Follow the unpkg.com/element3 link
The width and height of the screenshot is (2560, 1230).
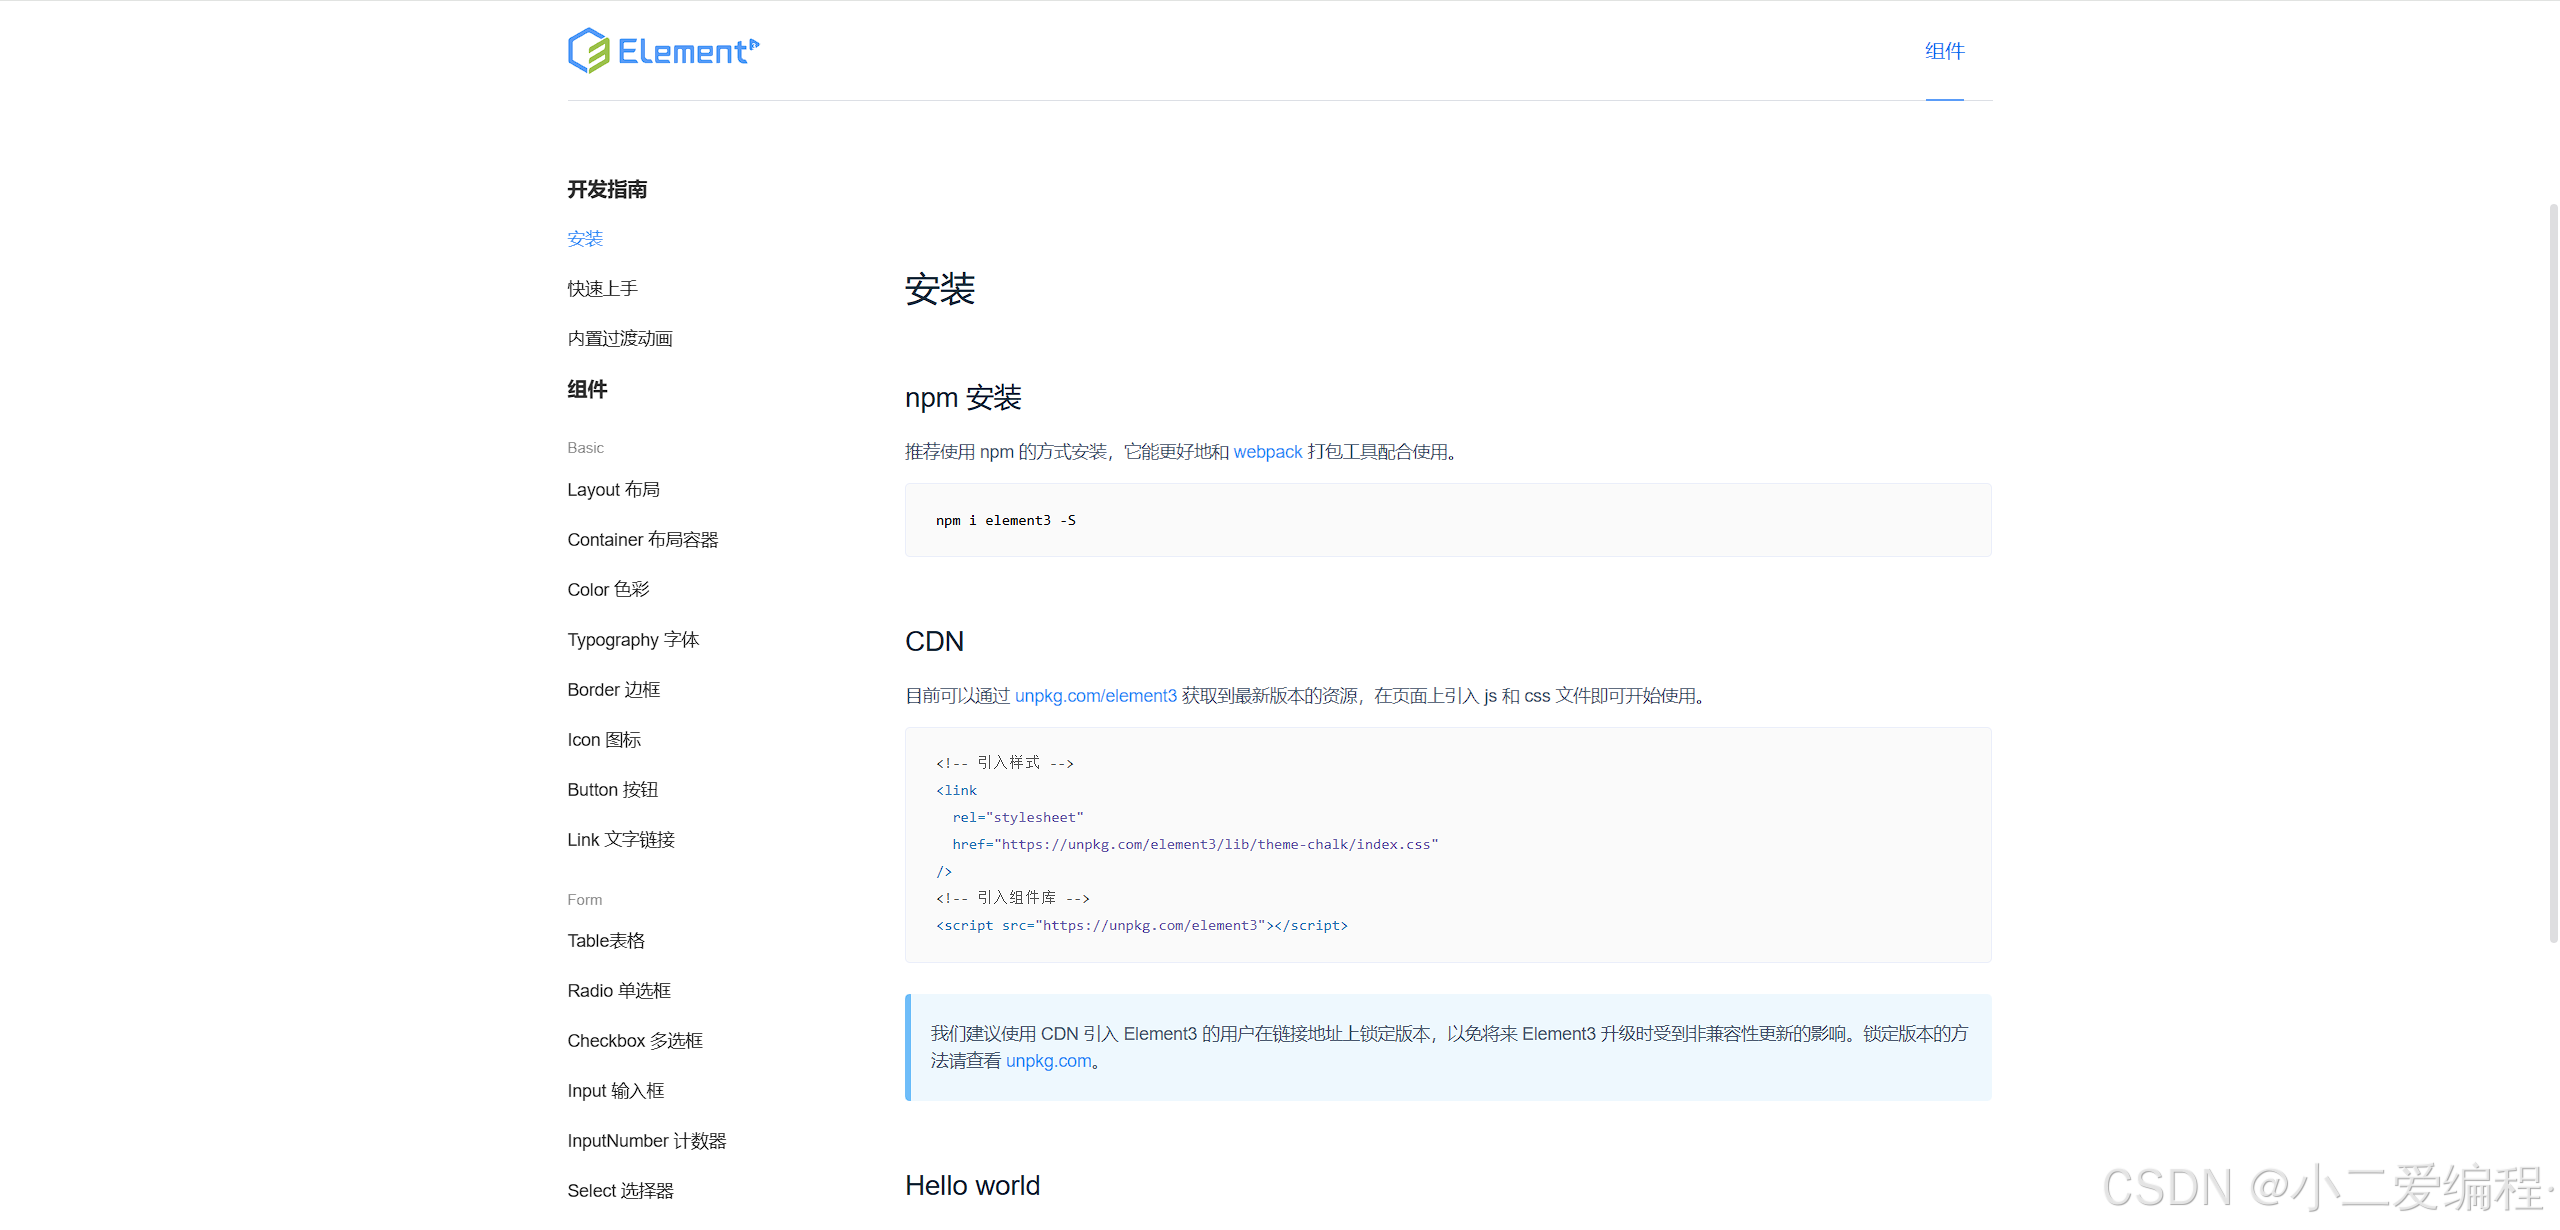[x=1095, y=696]
